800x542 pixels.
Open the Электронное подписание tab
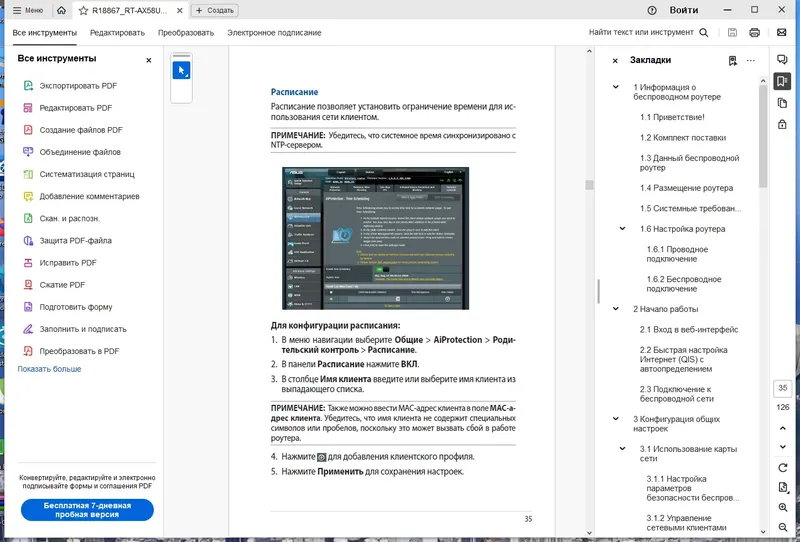tap(274, 33)
